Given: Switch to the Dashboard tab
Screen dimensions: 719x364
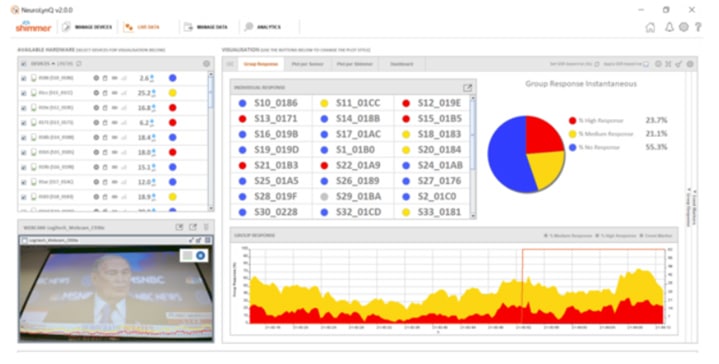Looking at the screenshot, I should 402,64.
